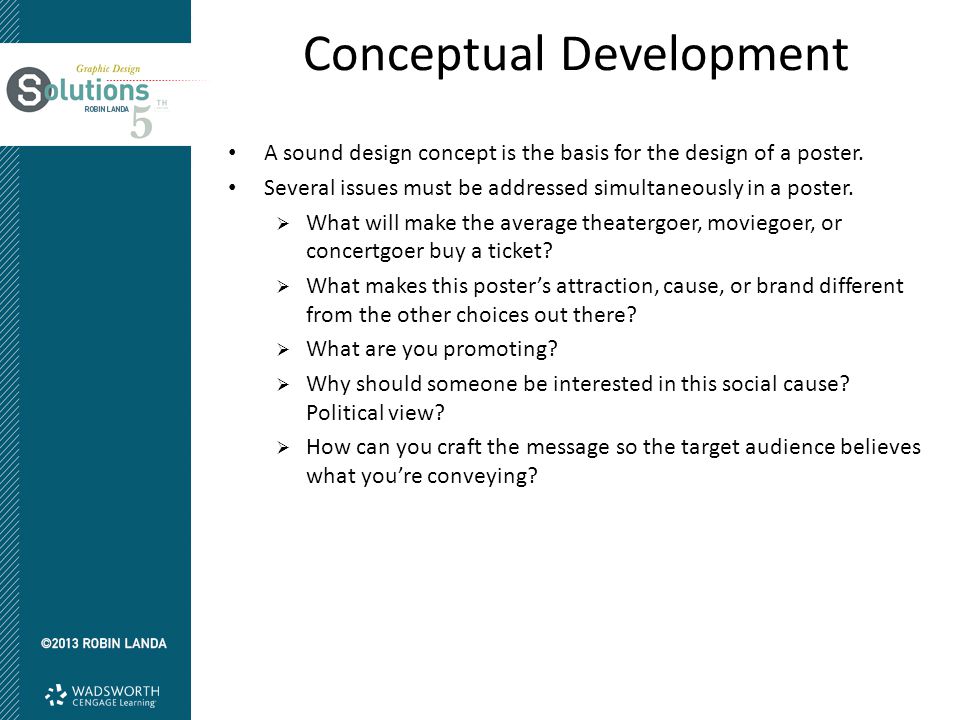Click the slide title 'Conceptual Development'
The height and width of the screenshot is (720, 960).
(x=576, y=54)
